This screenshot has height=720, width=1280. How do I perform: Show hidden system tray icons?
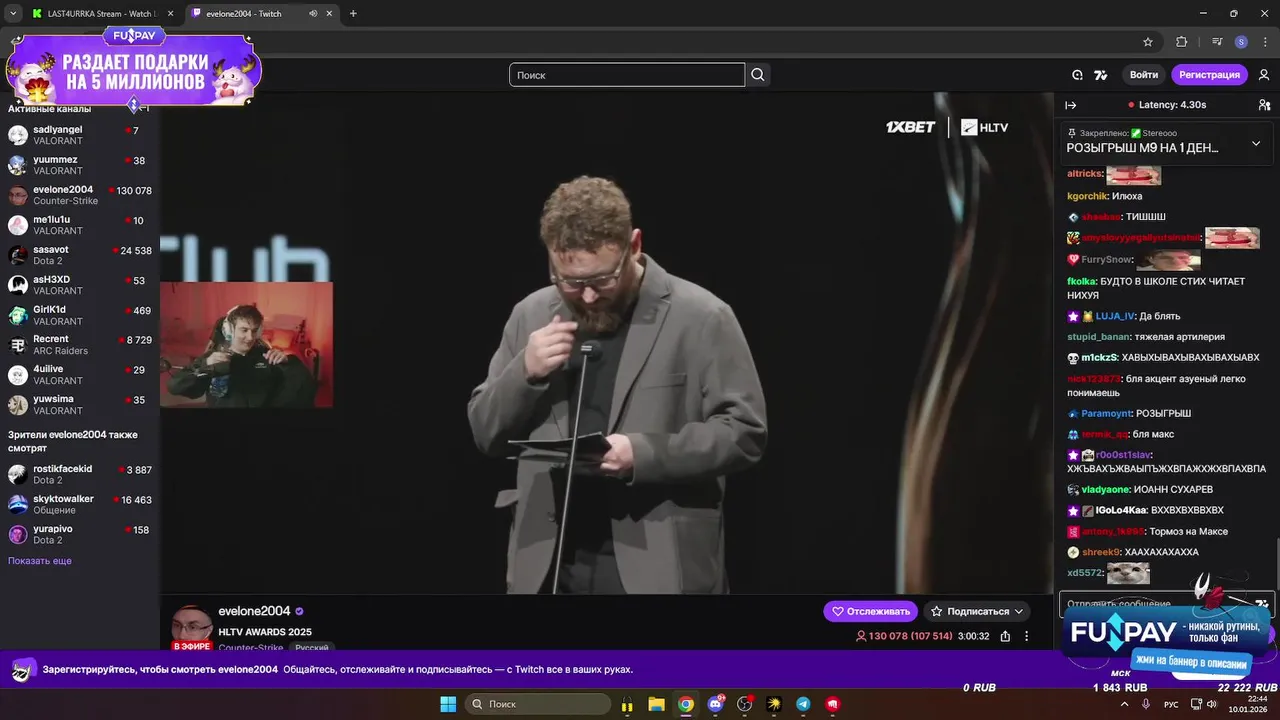coord(1124,704)
